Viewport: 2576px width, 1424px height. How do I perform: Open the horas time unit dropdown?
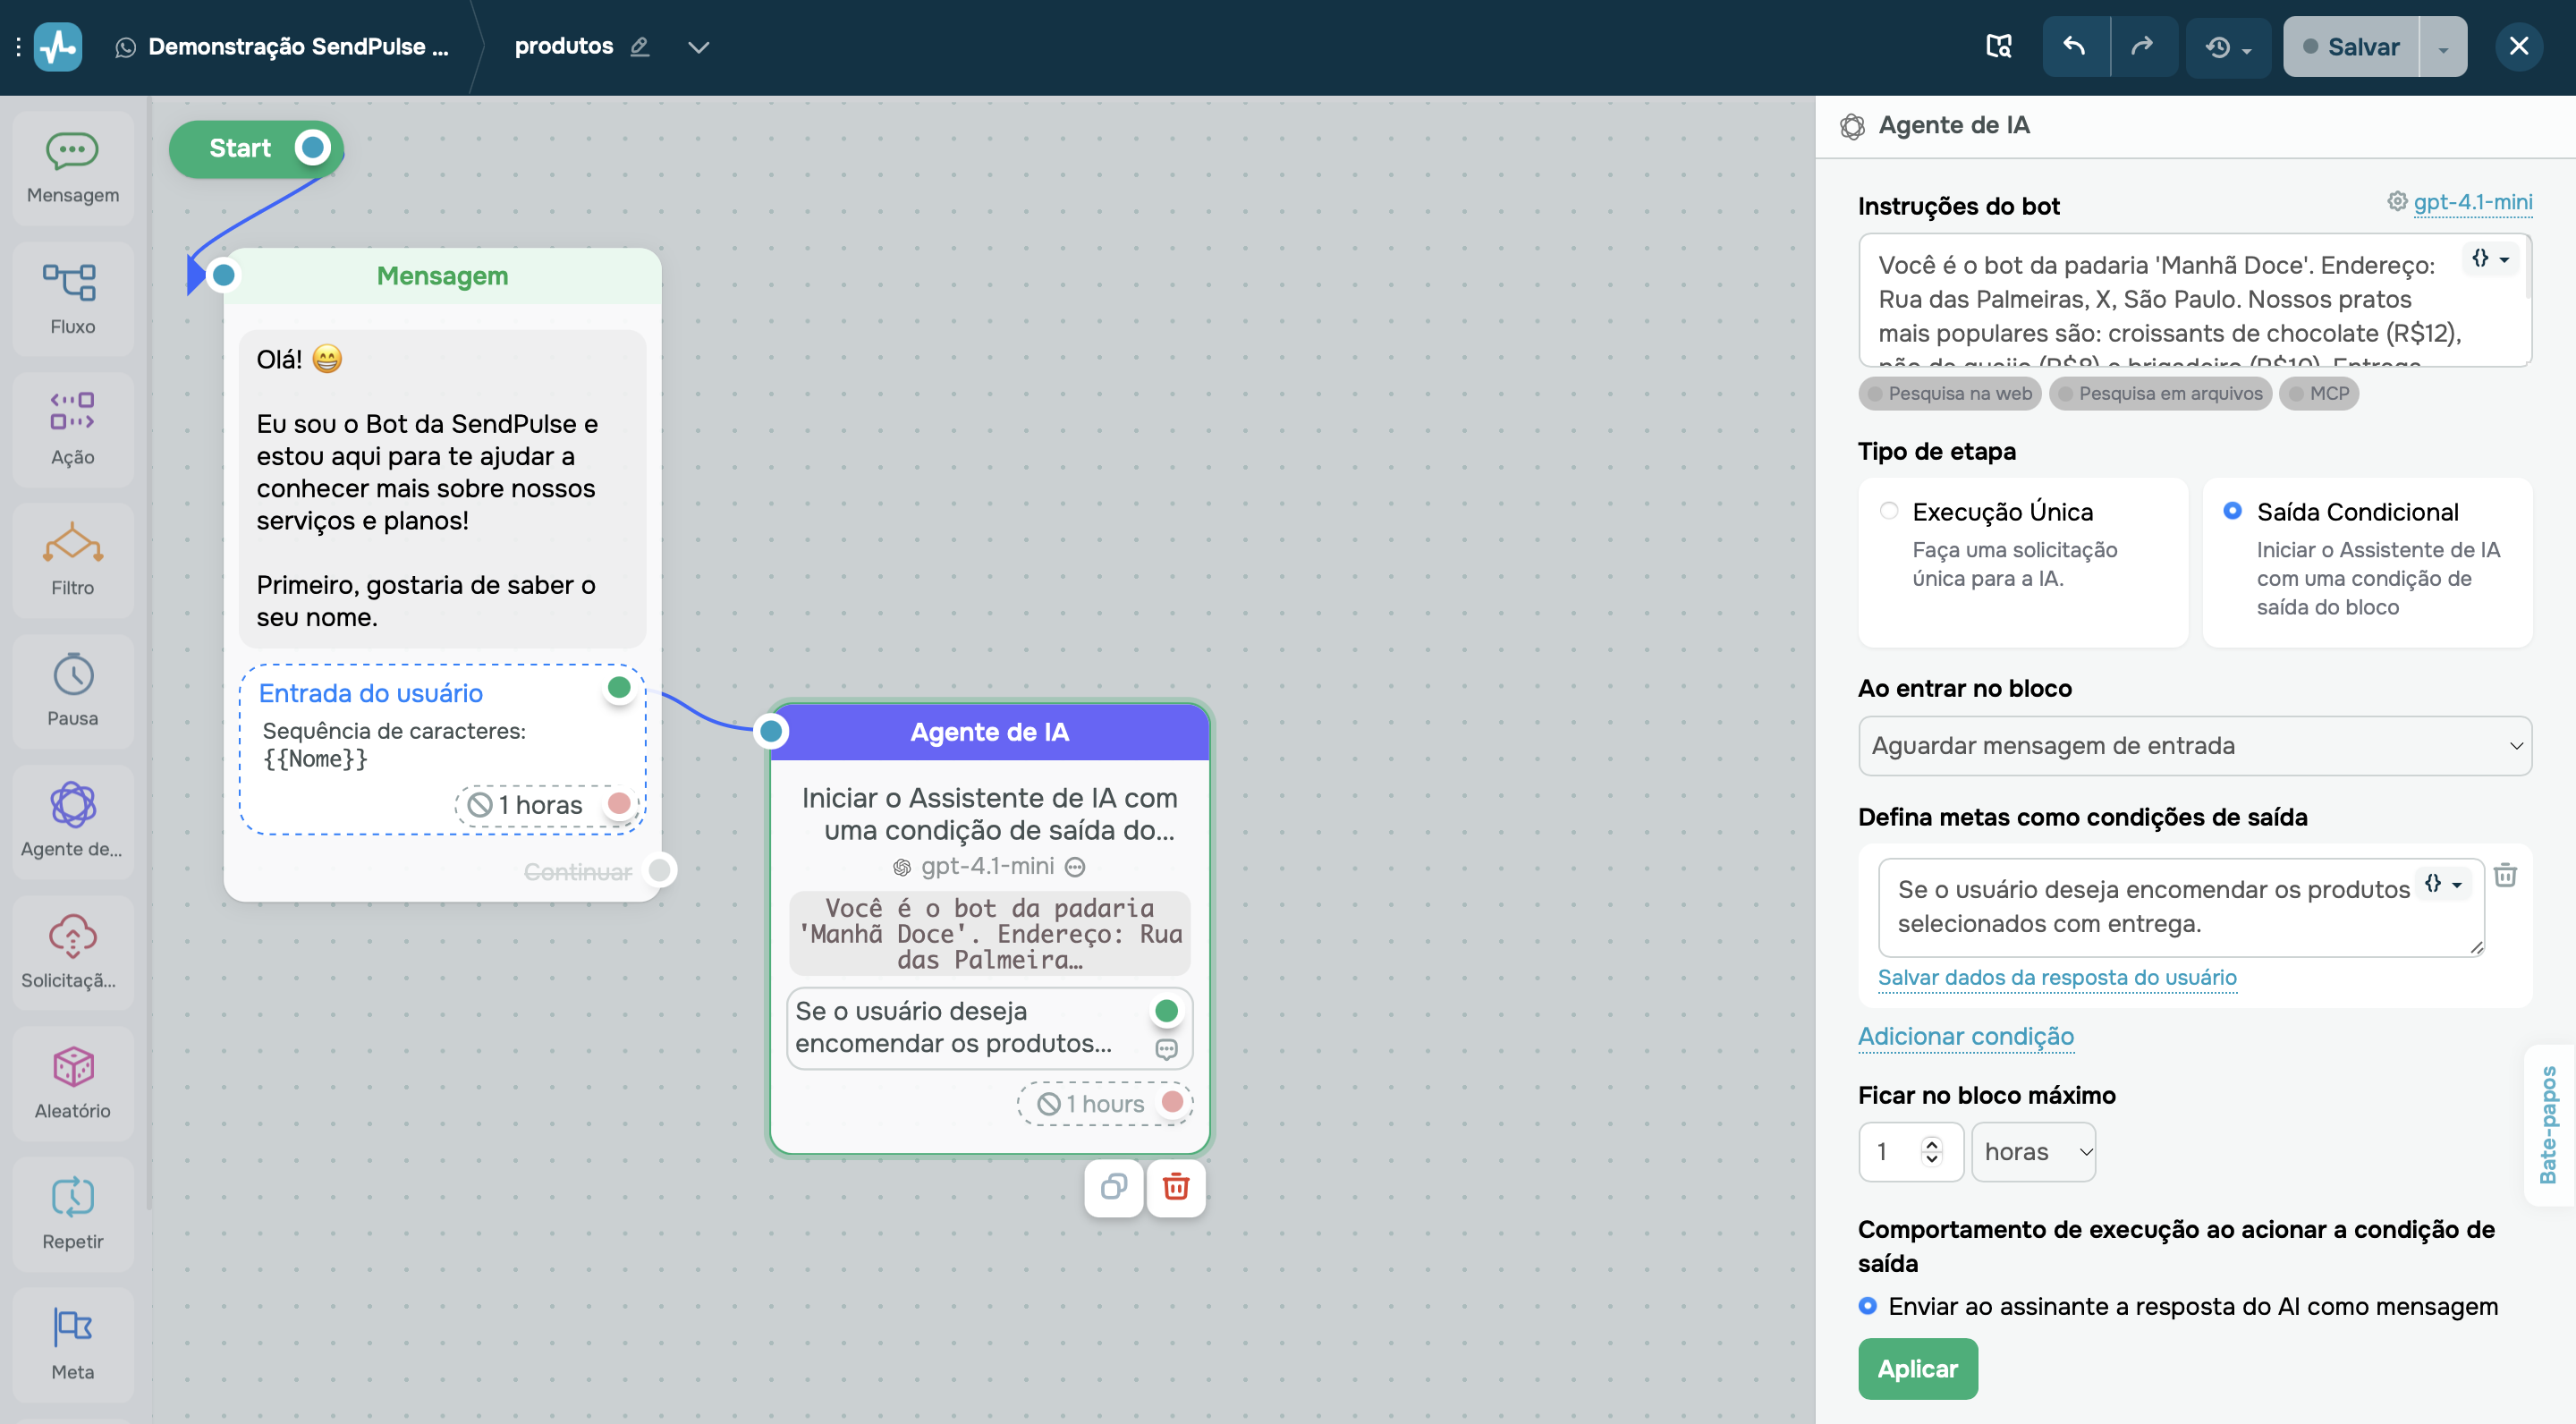click(2033, 1151)
